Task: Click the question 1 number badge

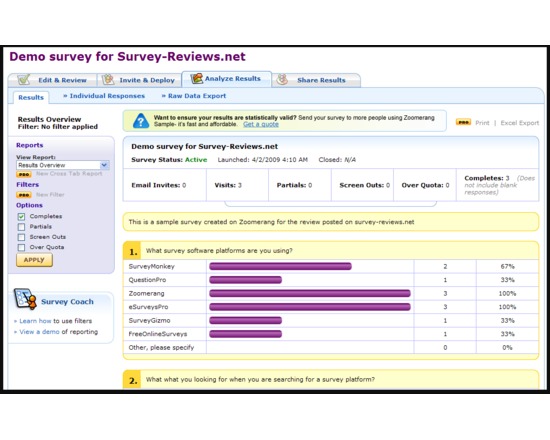Action: click(x=133, y=251)
